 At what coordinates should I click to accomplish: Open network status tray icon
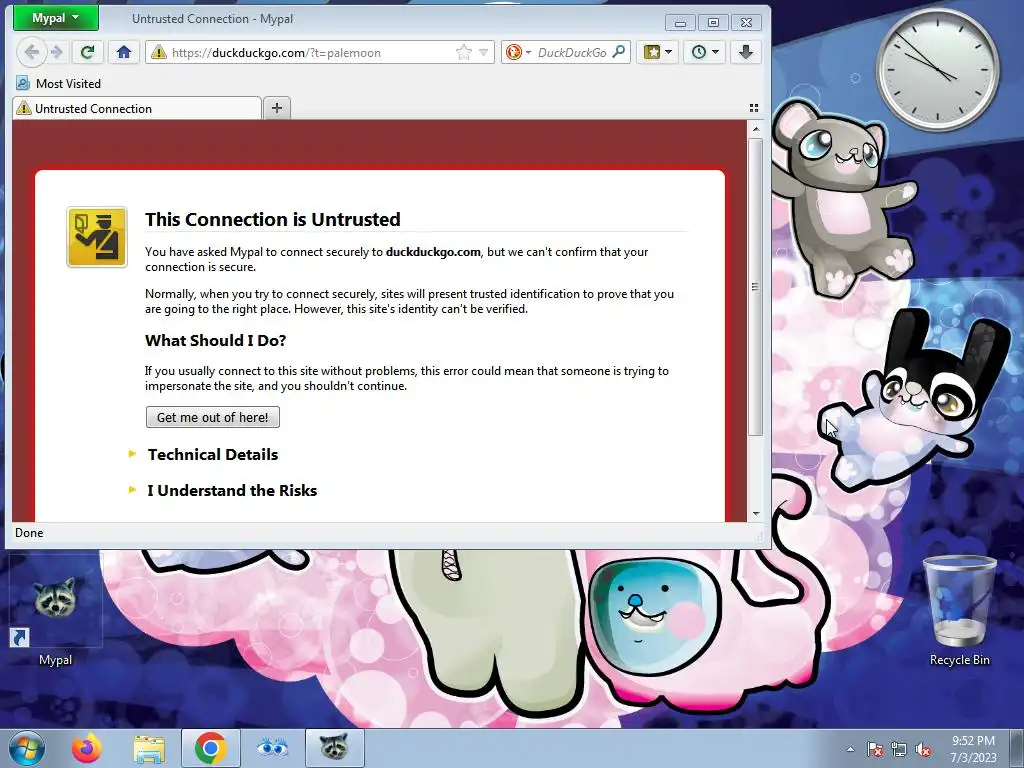coord(899,749)
